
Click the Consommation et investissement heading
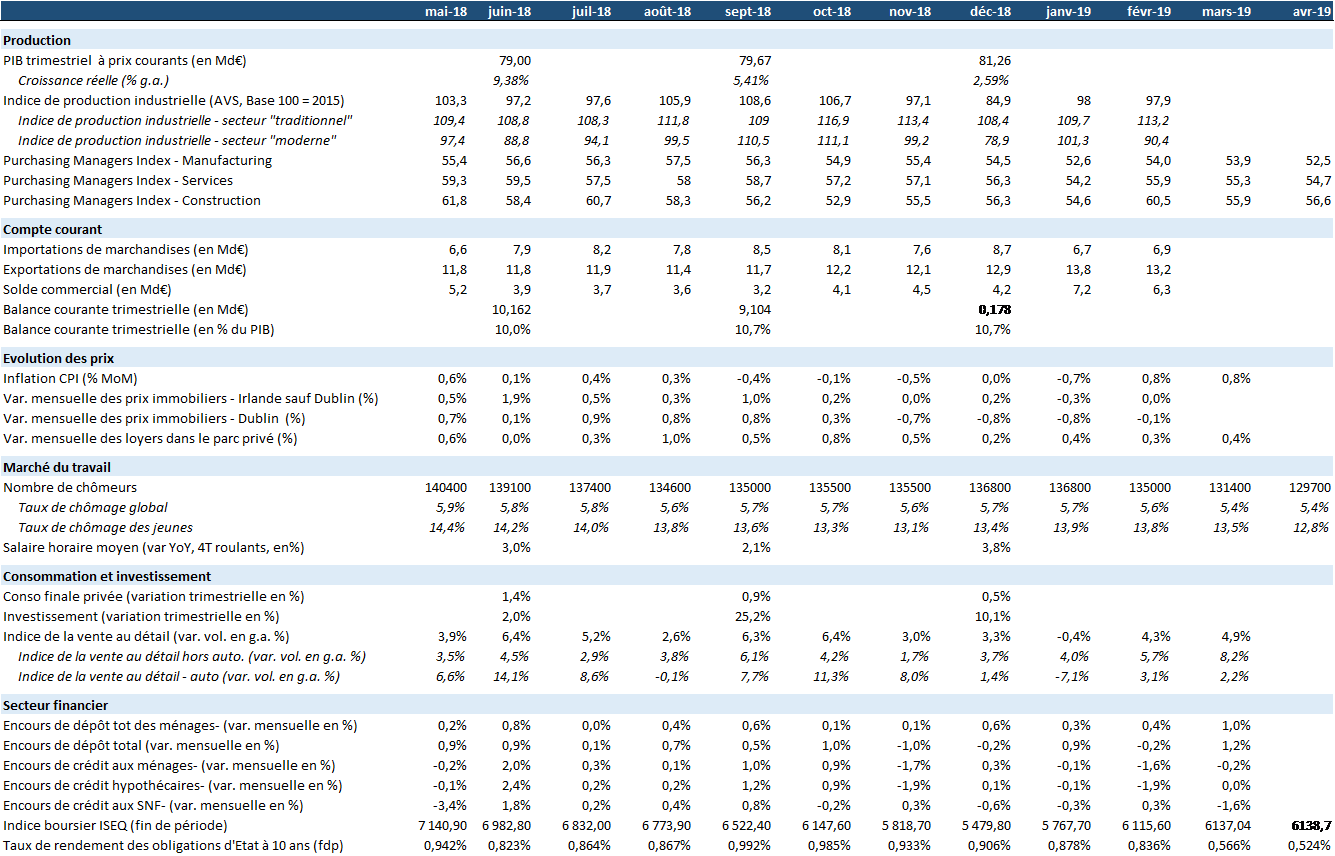(107, 576)
